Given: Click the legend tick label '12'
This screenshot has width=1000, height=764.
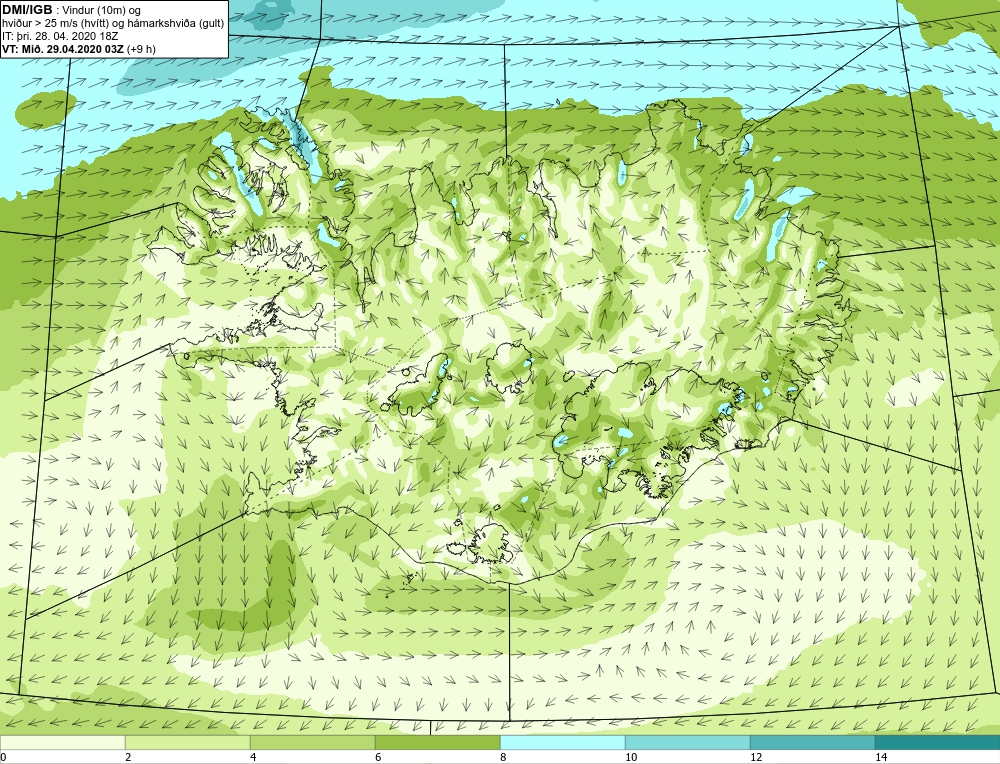Looking at the screenshot, I should coord(756,757).
